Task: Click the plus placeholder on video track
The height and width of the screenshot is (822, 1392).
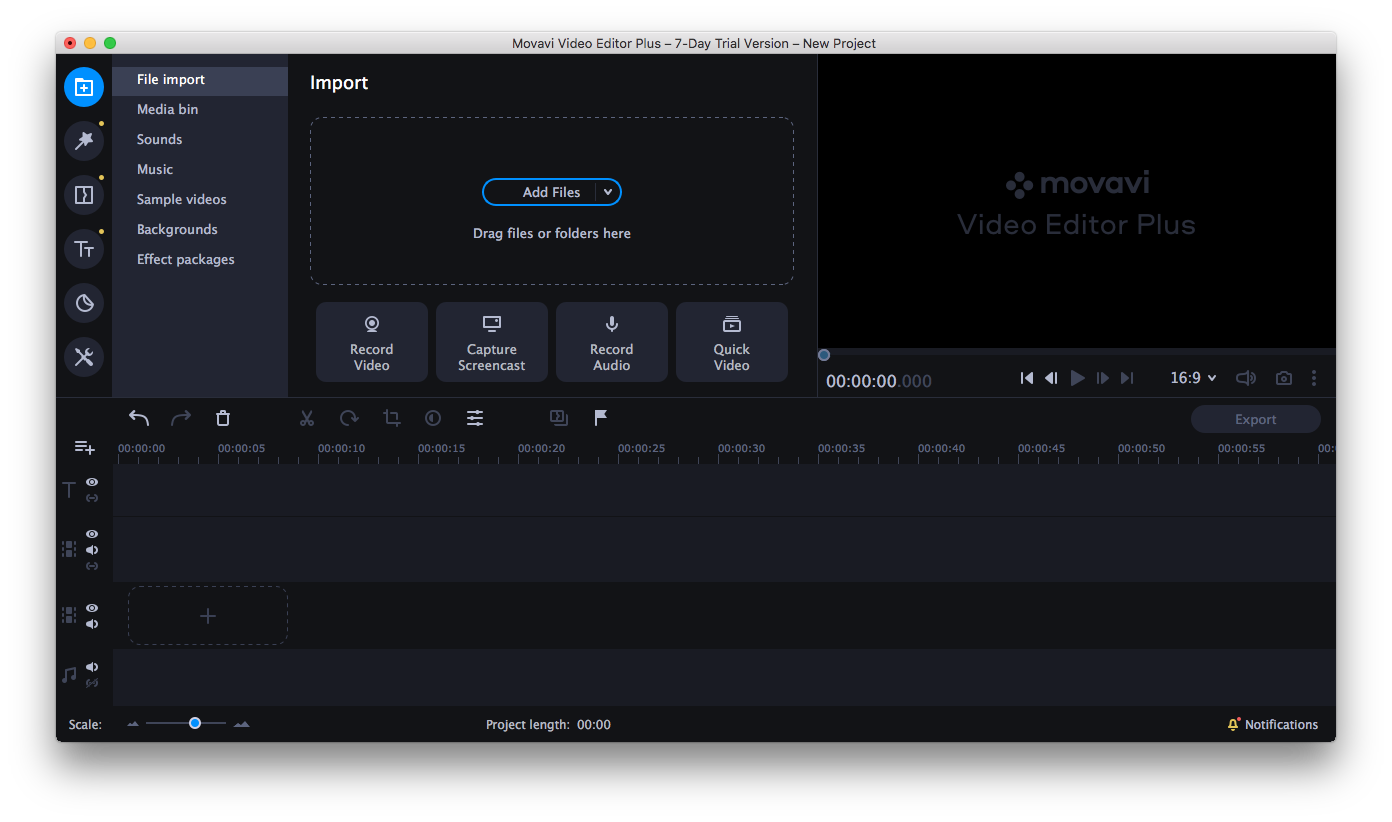Action: click(208, 616)
